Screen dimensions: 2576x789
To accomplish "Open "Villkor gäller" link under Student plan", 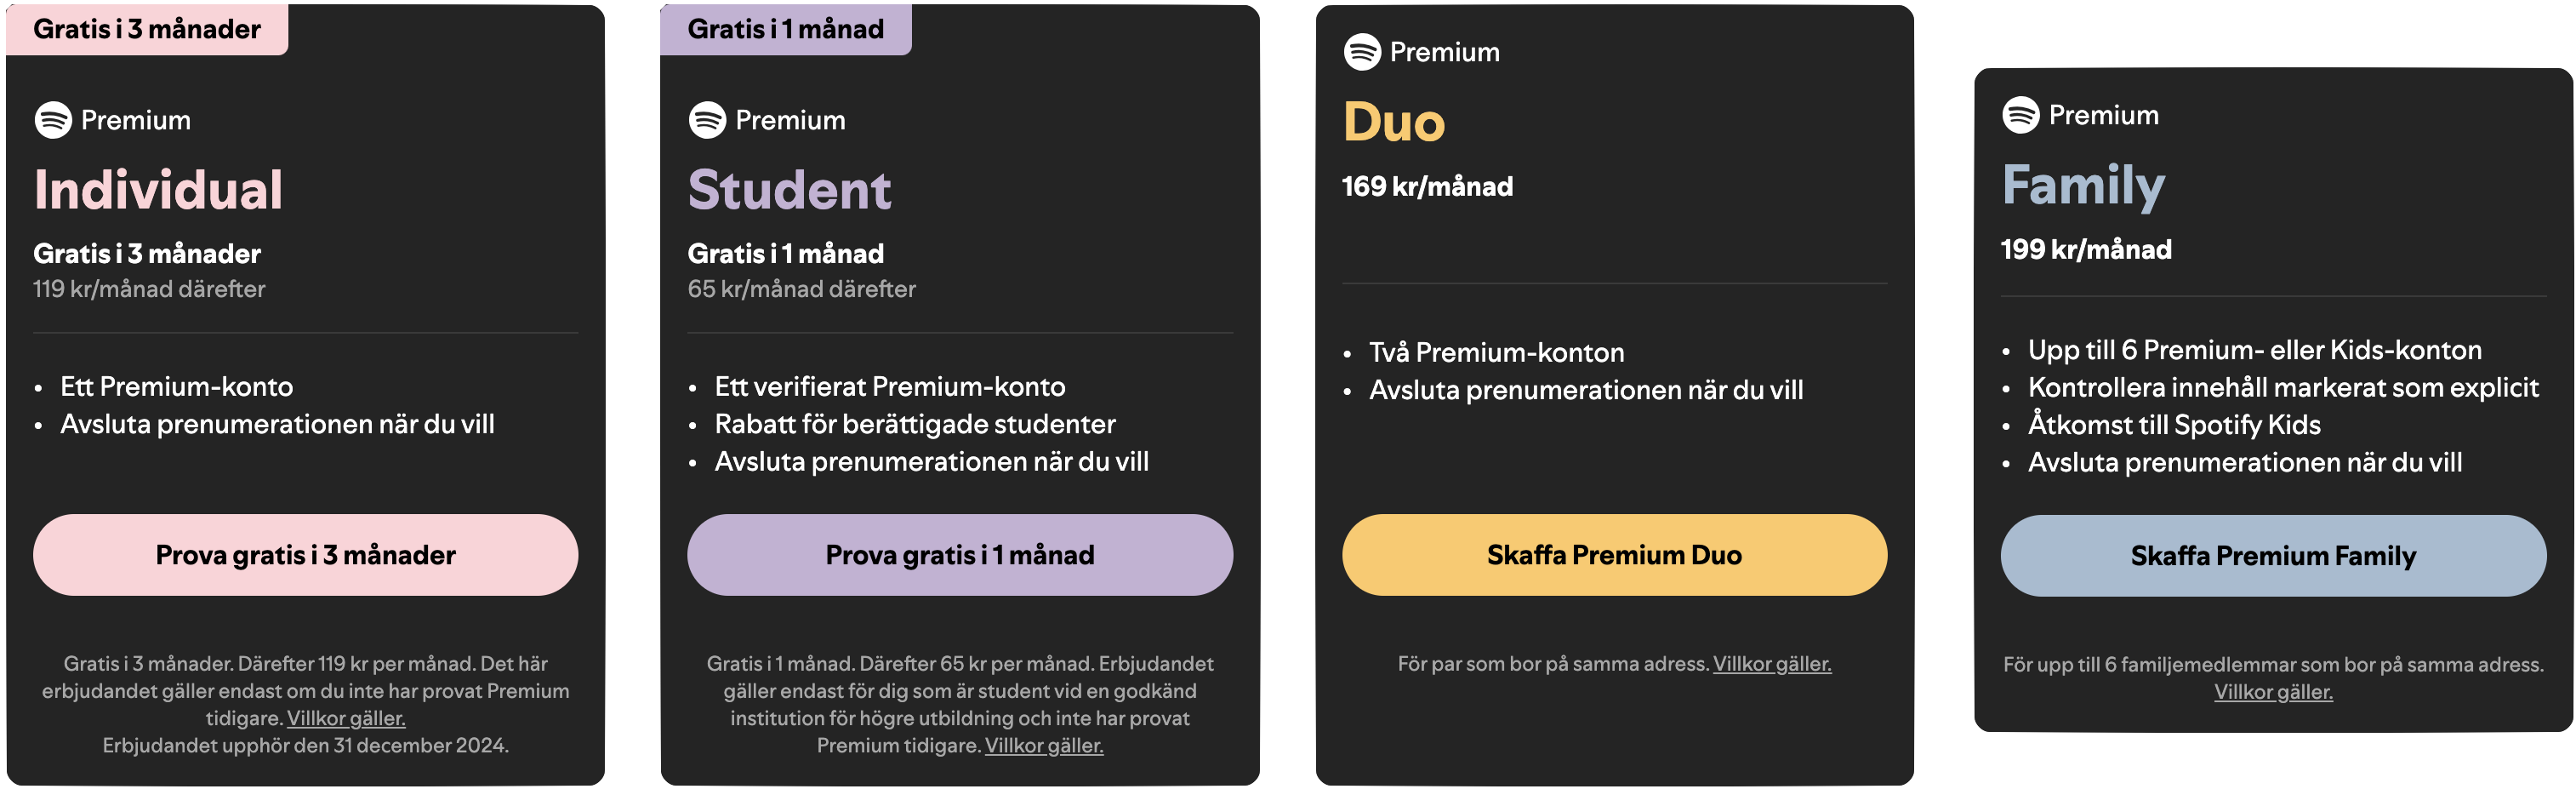I will [1044, 745].
